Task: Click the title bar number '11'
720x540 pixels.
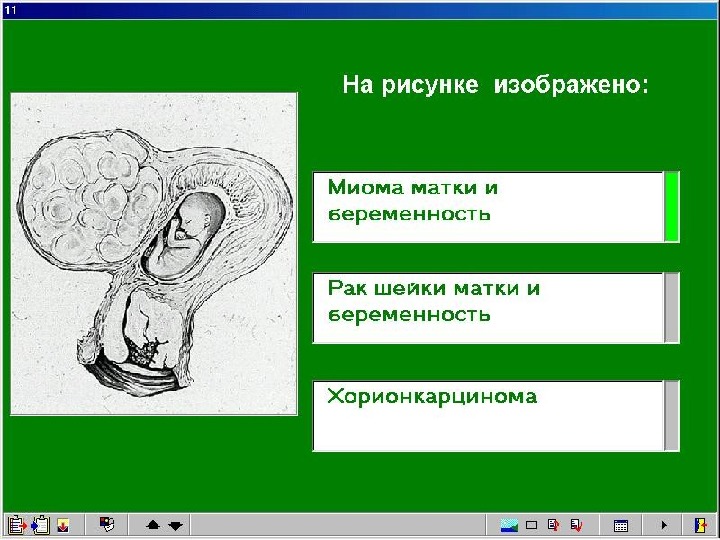Action: tap(10, 10)
